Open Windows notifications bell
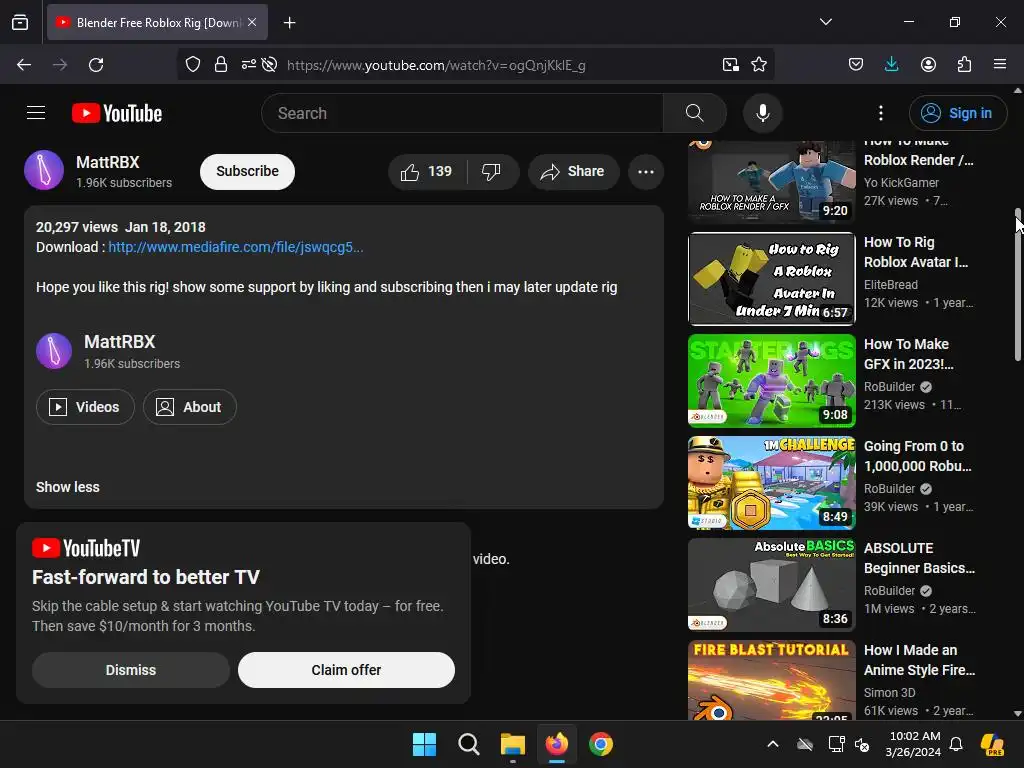Image resolution: width=1024 pixels, height=768 pixels. 956,744
